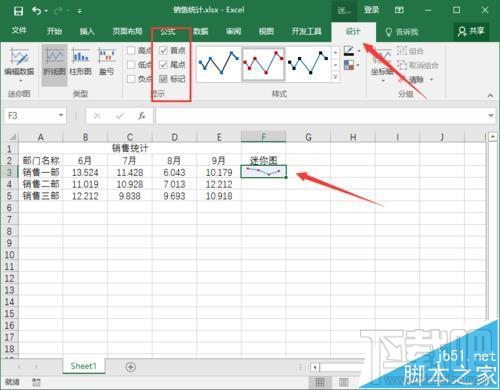Click the Insert Function fx icon
The image size is (500, 390).
tap(142, 116)
